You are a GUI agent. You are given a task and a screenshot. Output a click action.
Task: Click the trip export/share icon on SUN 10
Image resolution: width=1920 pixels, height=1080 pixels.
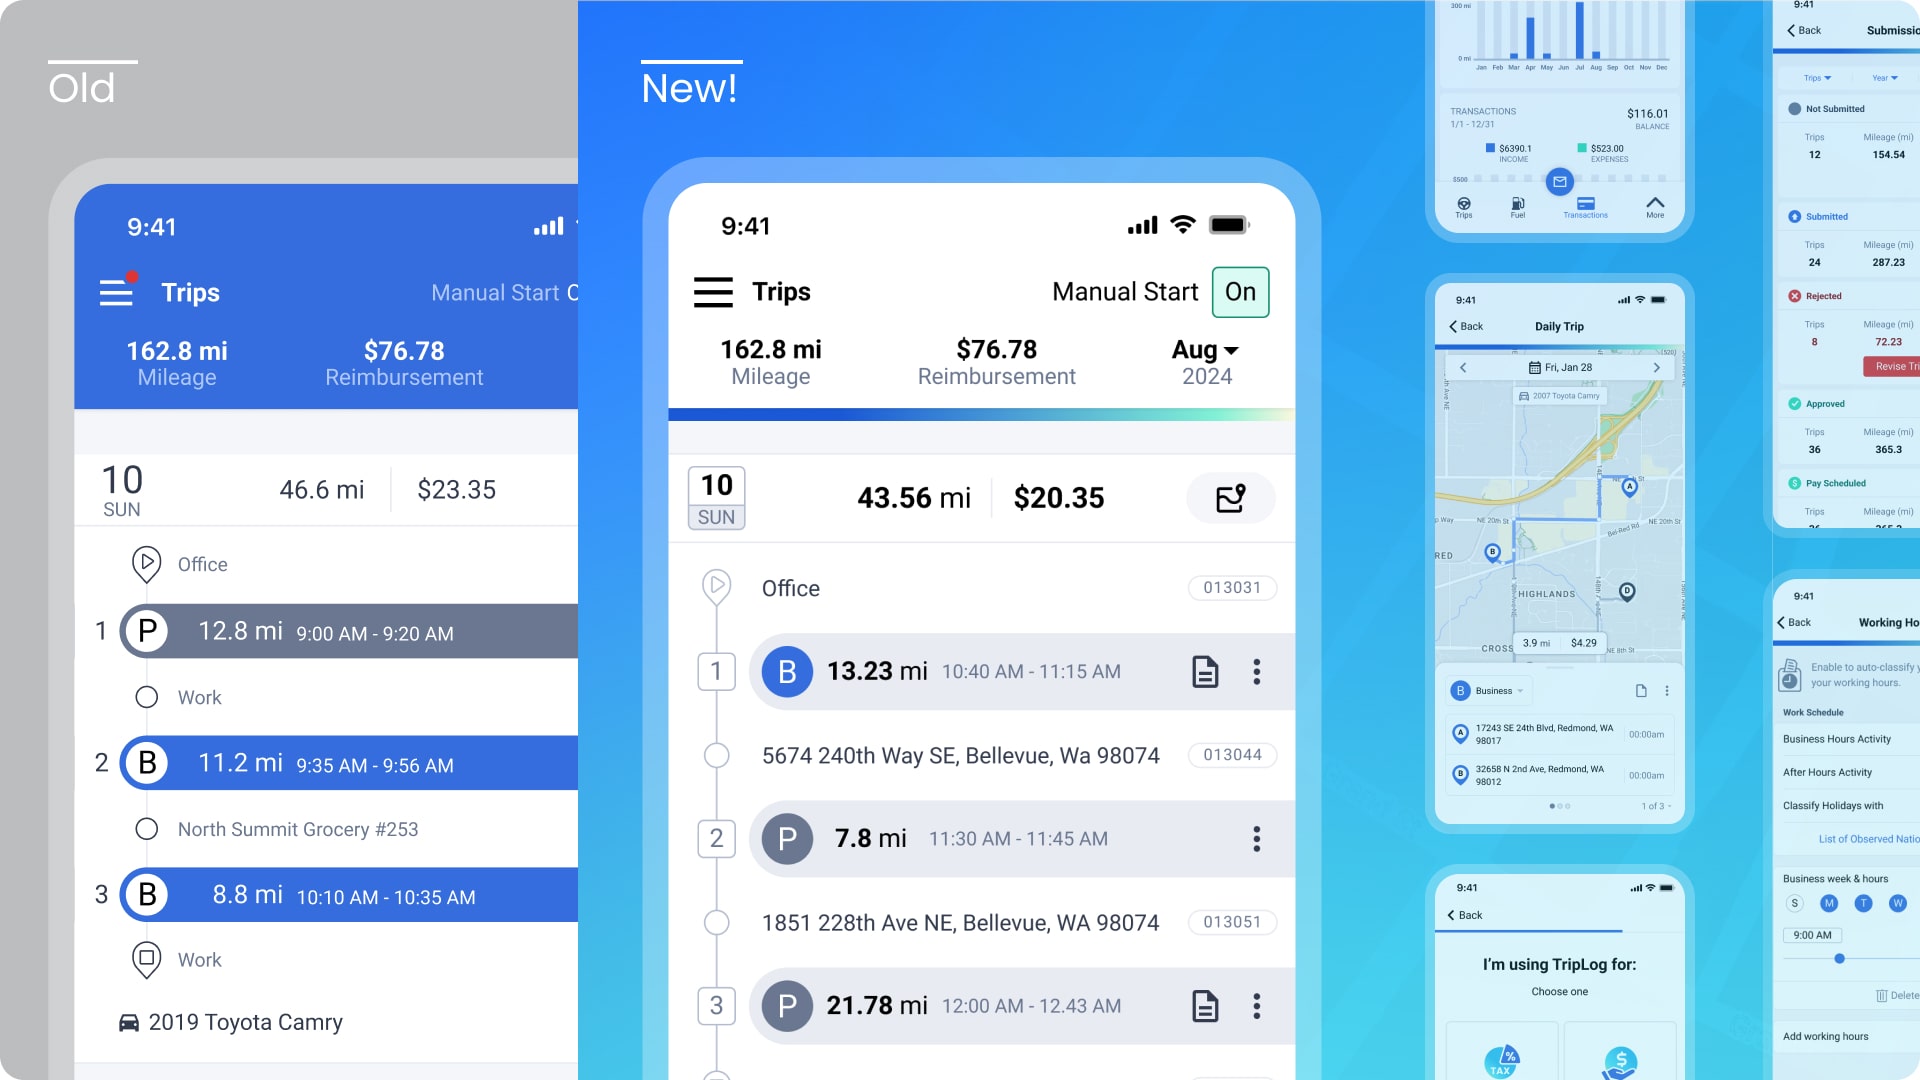(1230, 497)
